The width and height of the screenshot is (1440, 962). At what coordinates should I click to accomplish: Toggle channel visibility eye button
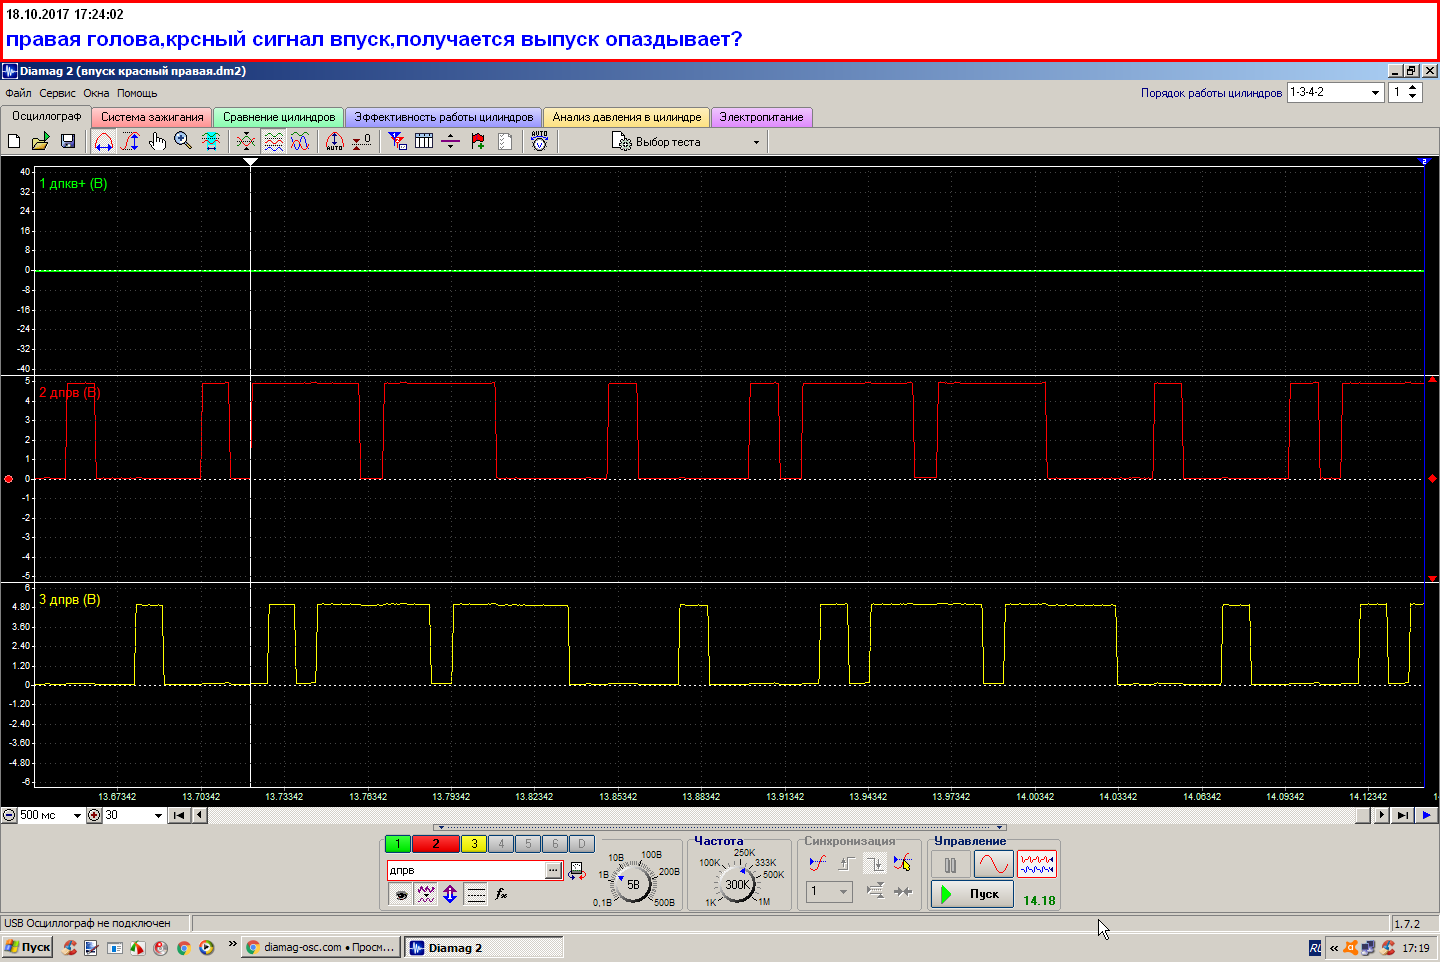pyautogui.click(x=400, y=894)
